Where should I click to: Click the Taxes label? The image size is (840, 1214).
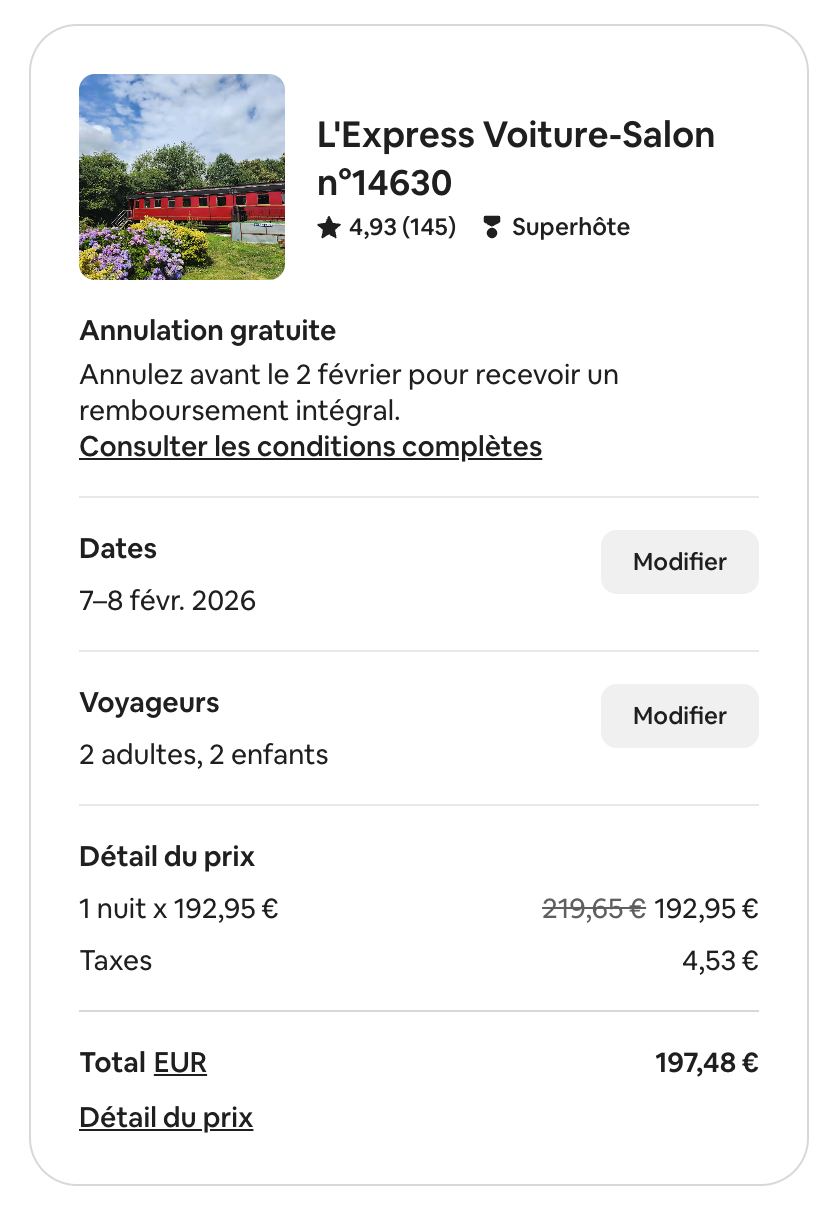coord(116,961)
